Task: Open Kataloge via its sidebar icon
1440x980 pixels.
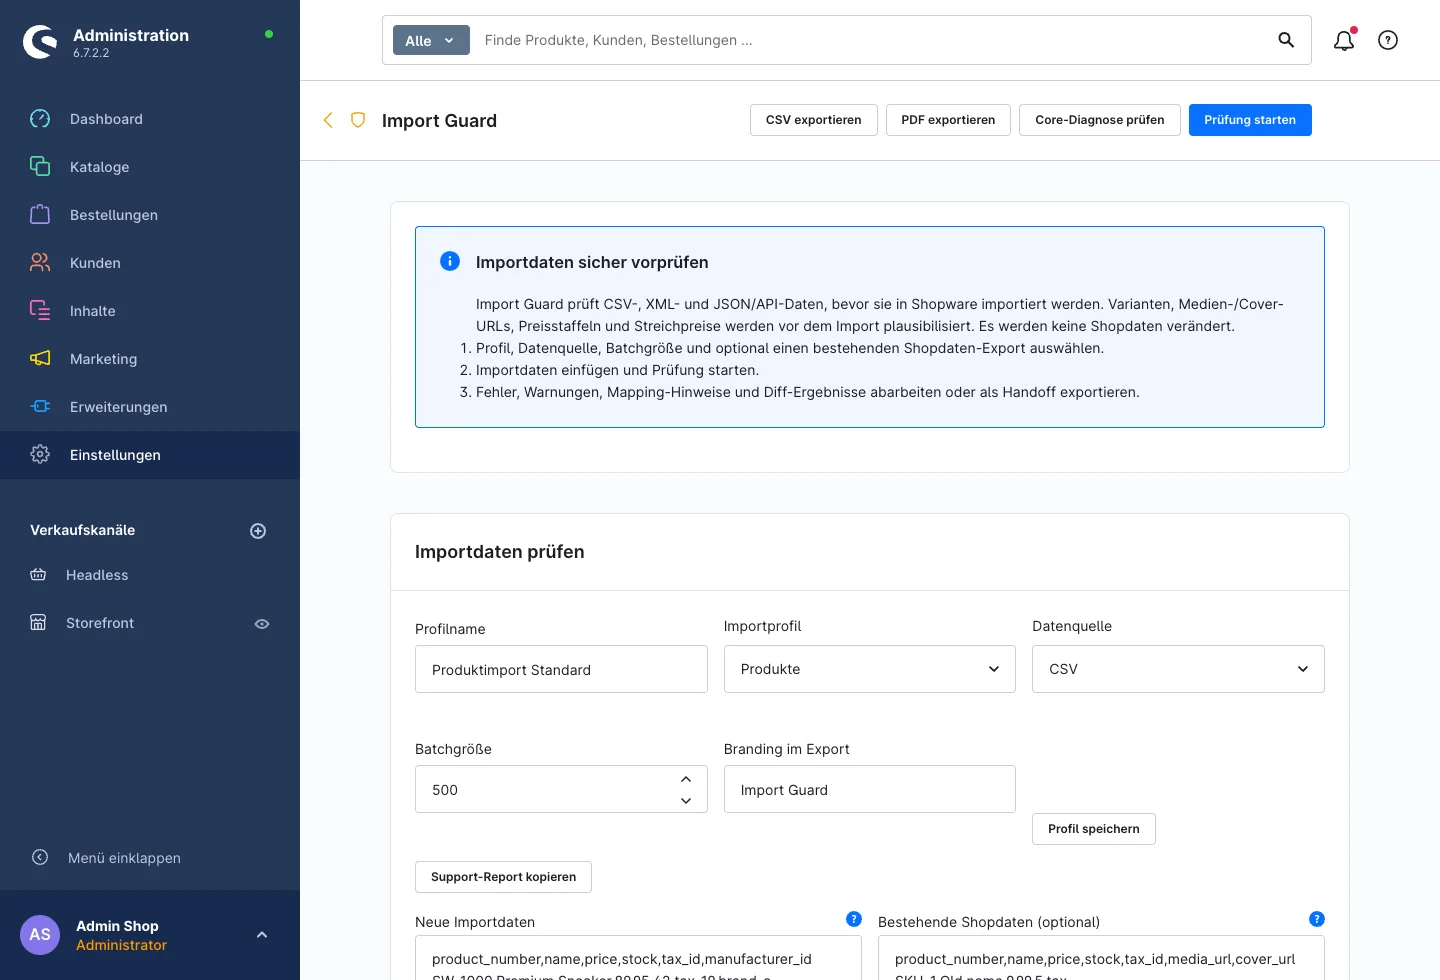Action: point(40,166)
